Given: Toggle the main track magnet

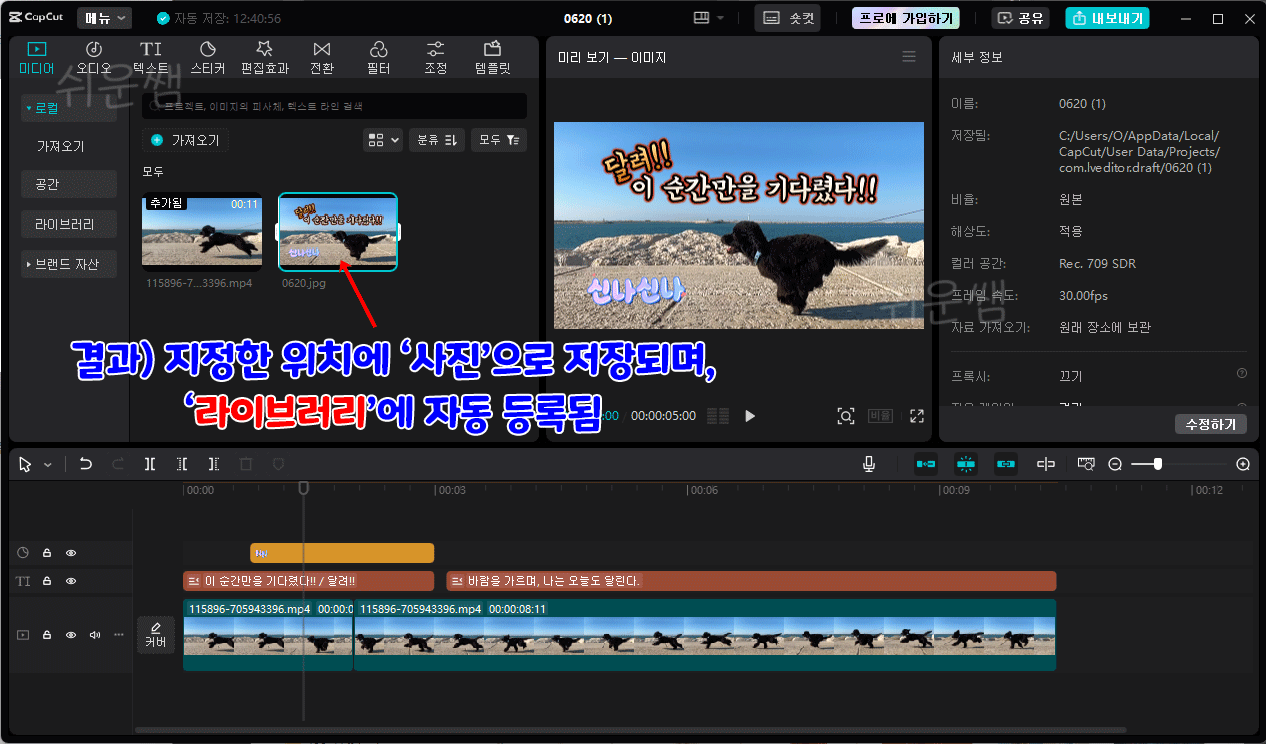Looking at the screenshot, I should pos(925,464).
